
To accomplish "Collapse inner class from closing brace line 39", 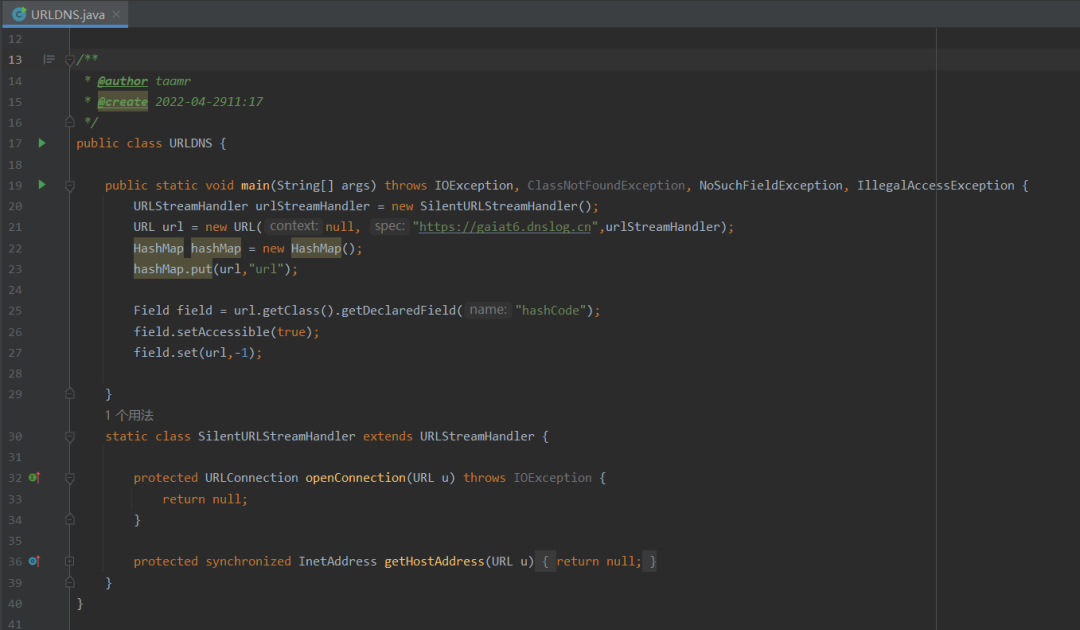I will (70, 582).
